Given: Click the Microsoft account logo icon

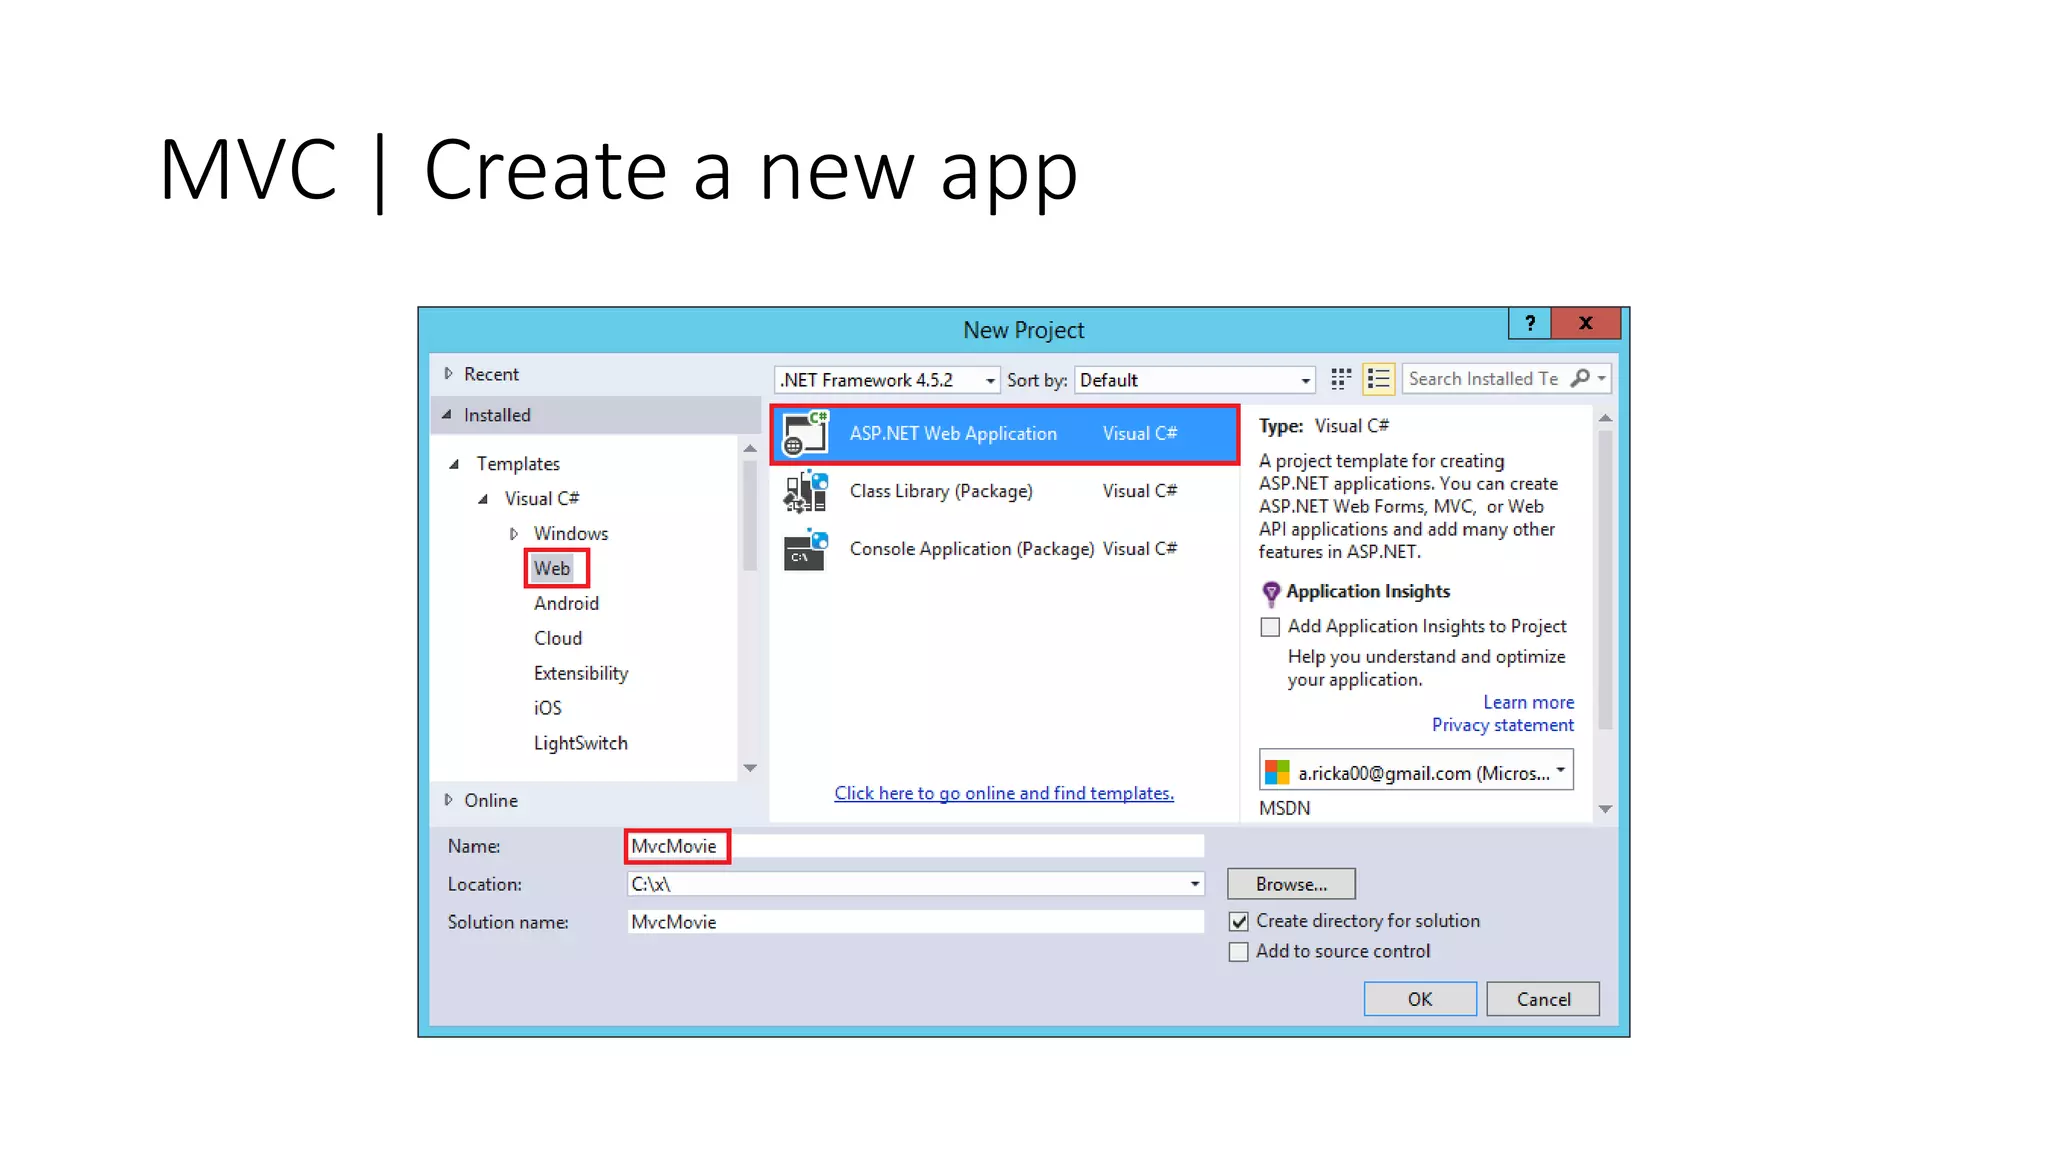Looking at the screenshot, I should [x=1277, y=772].
